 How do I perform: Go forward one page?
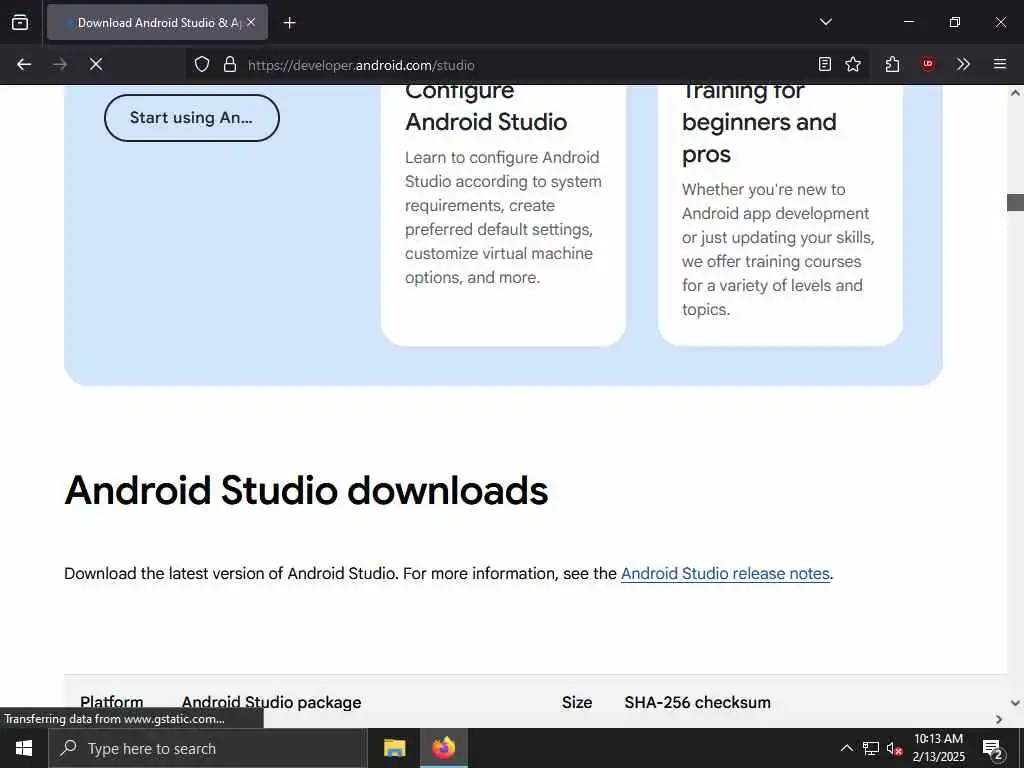tap(60, 64)
